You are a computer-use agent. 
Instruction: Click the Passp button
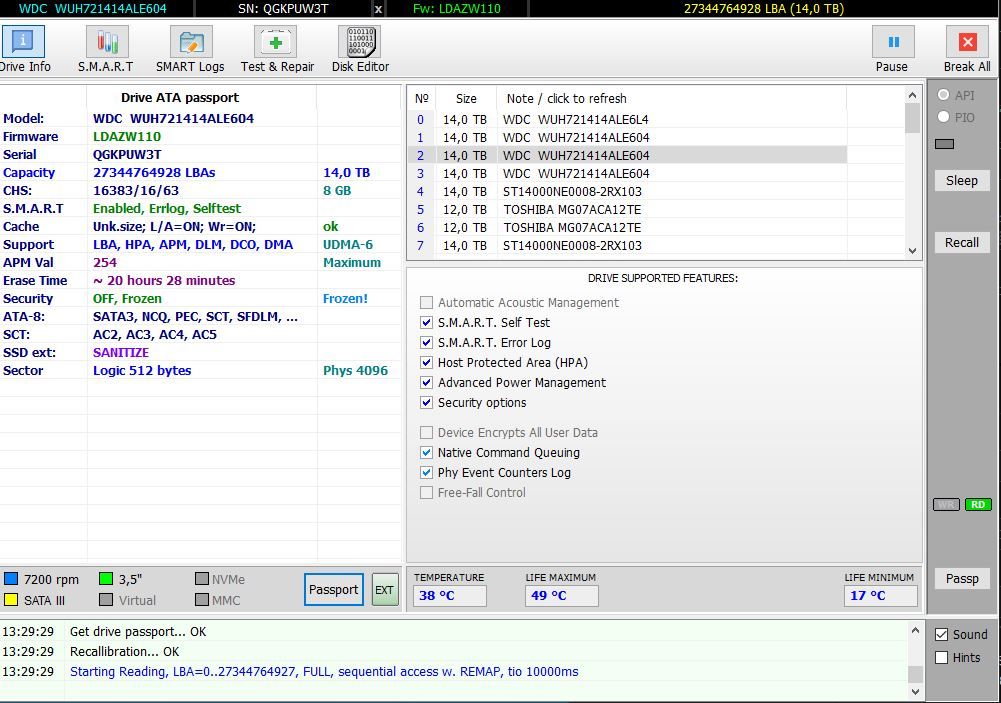[962, 578]
